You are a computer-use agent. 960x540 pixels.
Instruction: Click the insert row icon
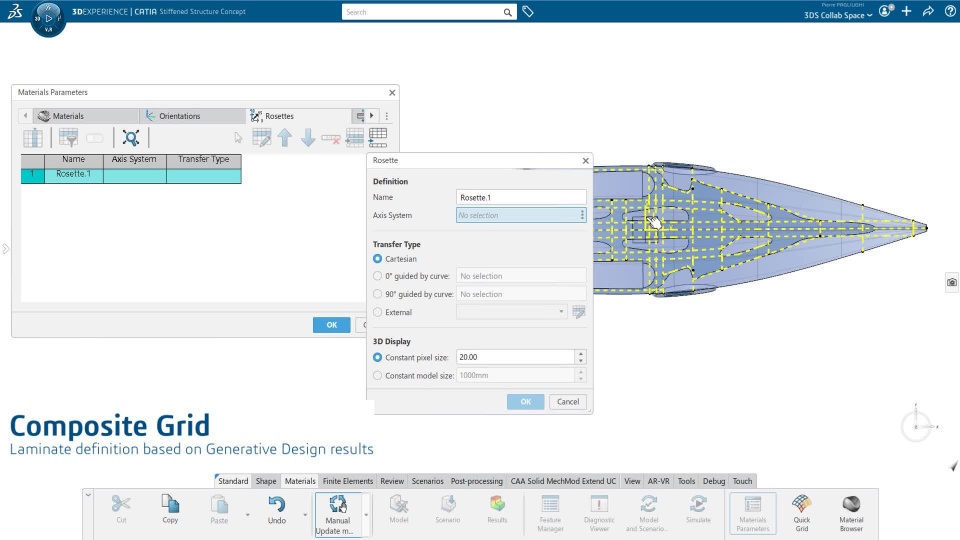coord(354,138)
